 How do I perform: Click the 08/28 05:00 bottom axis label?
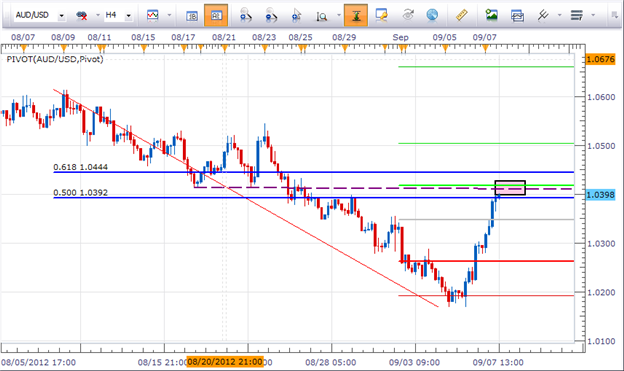[x=331, y=363]
